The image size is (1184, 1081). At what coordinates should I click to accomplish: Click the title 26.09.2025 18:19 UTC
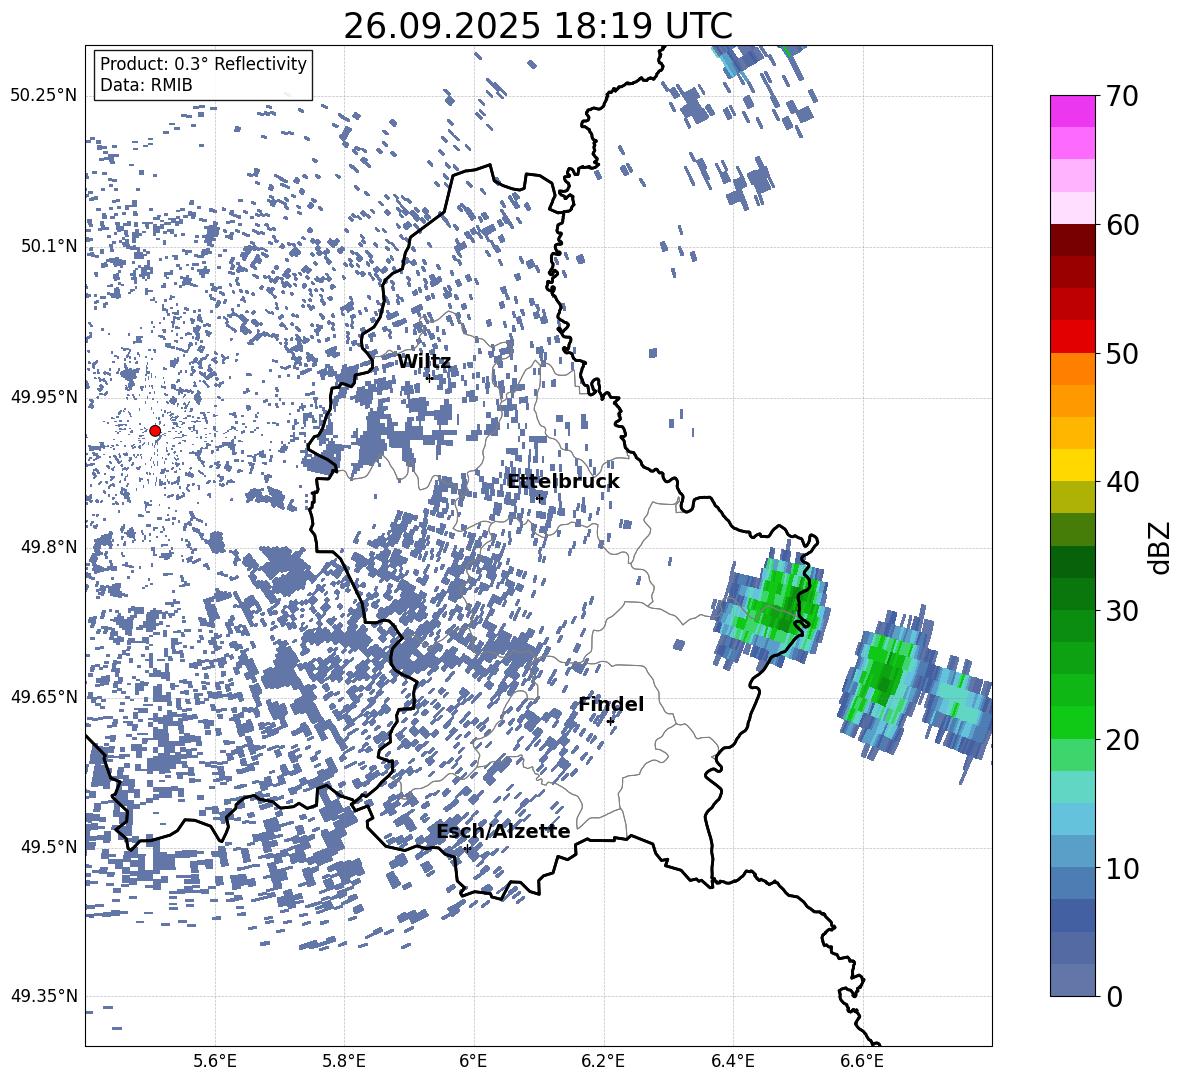pos(538,26)
